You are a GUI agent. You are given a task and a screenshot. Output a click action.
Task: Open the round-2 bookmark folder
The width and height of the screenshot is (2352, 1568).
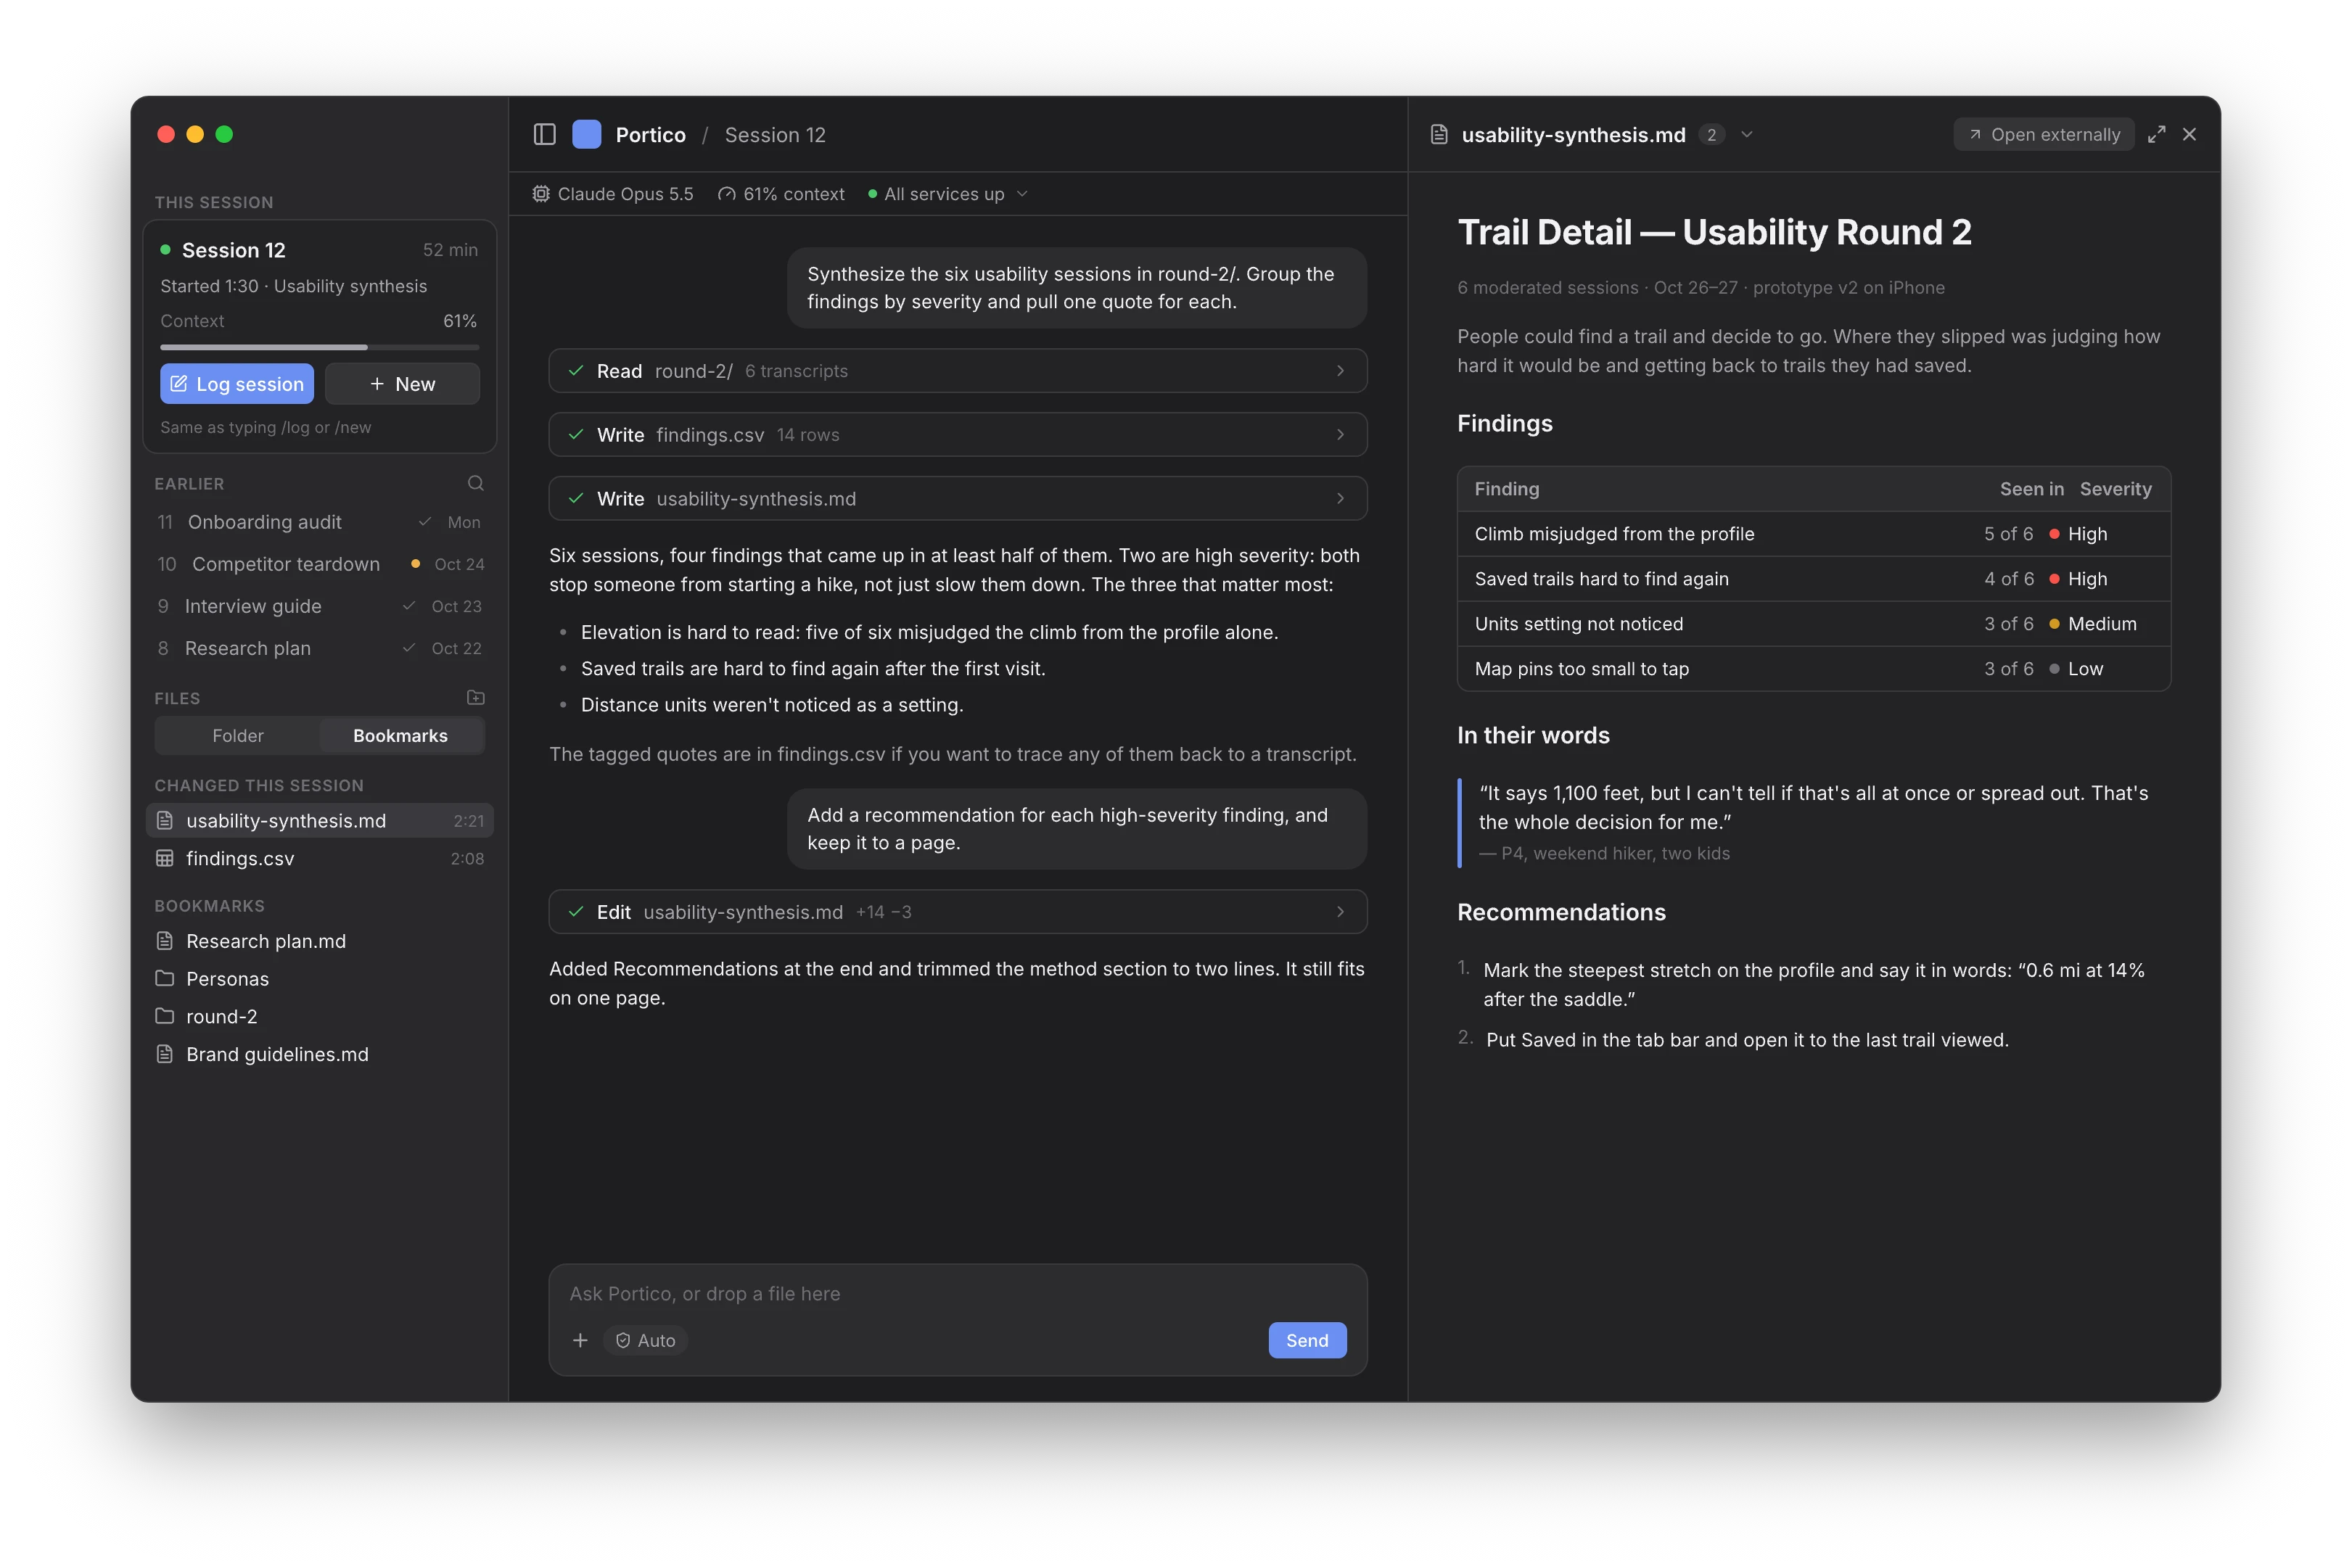pyautogui.click(x=319, y=1016)
